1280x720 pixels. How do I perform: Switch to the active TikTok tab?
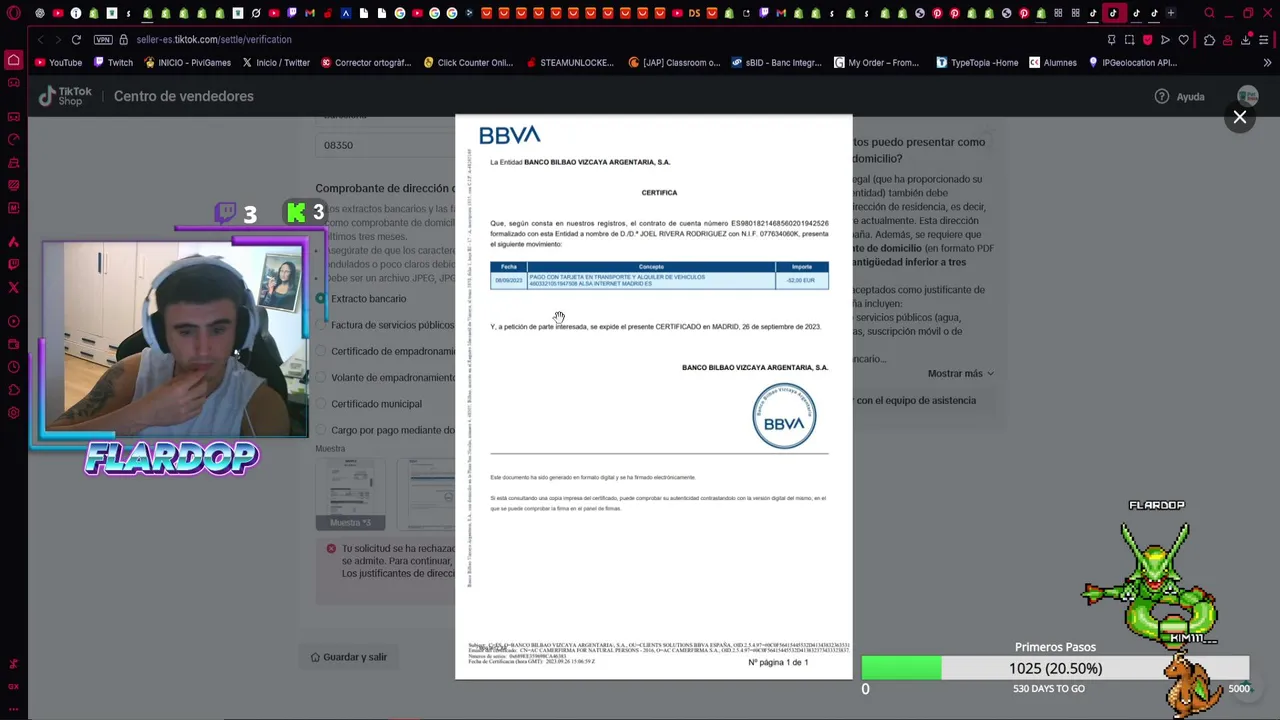point(1113,13)
